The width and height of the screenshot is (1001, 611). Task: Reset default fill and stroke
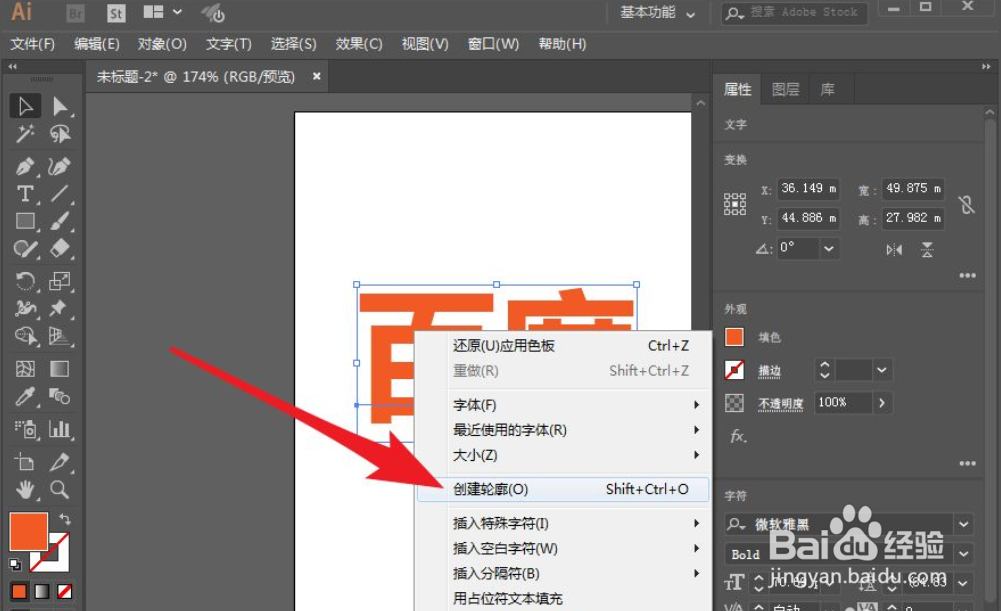coord(15,564)
